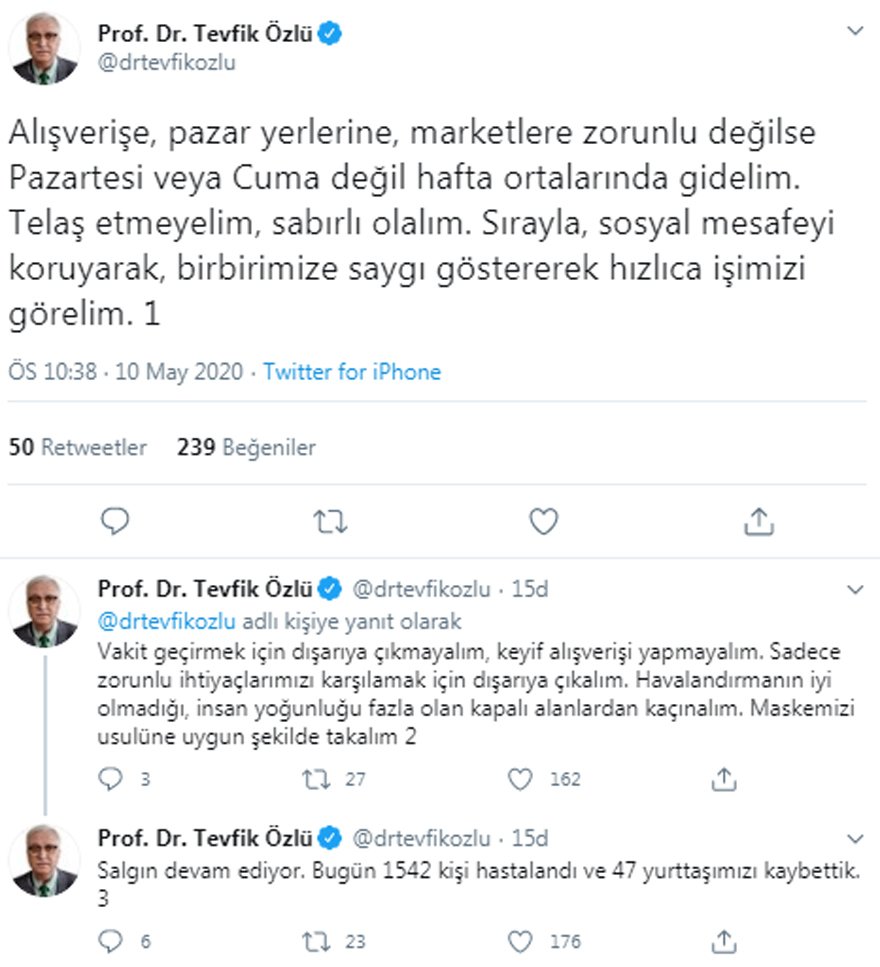The image size is (880, 967).
Task: Like the reply with 162 likes
Action: click(521, 779)
